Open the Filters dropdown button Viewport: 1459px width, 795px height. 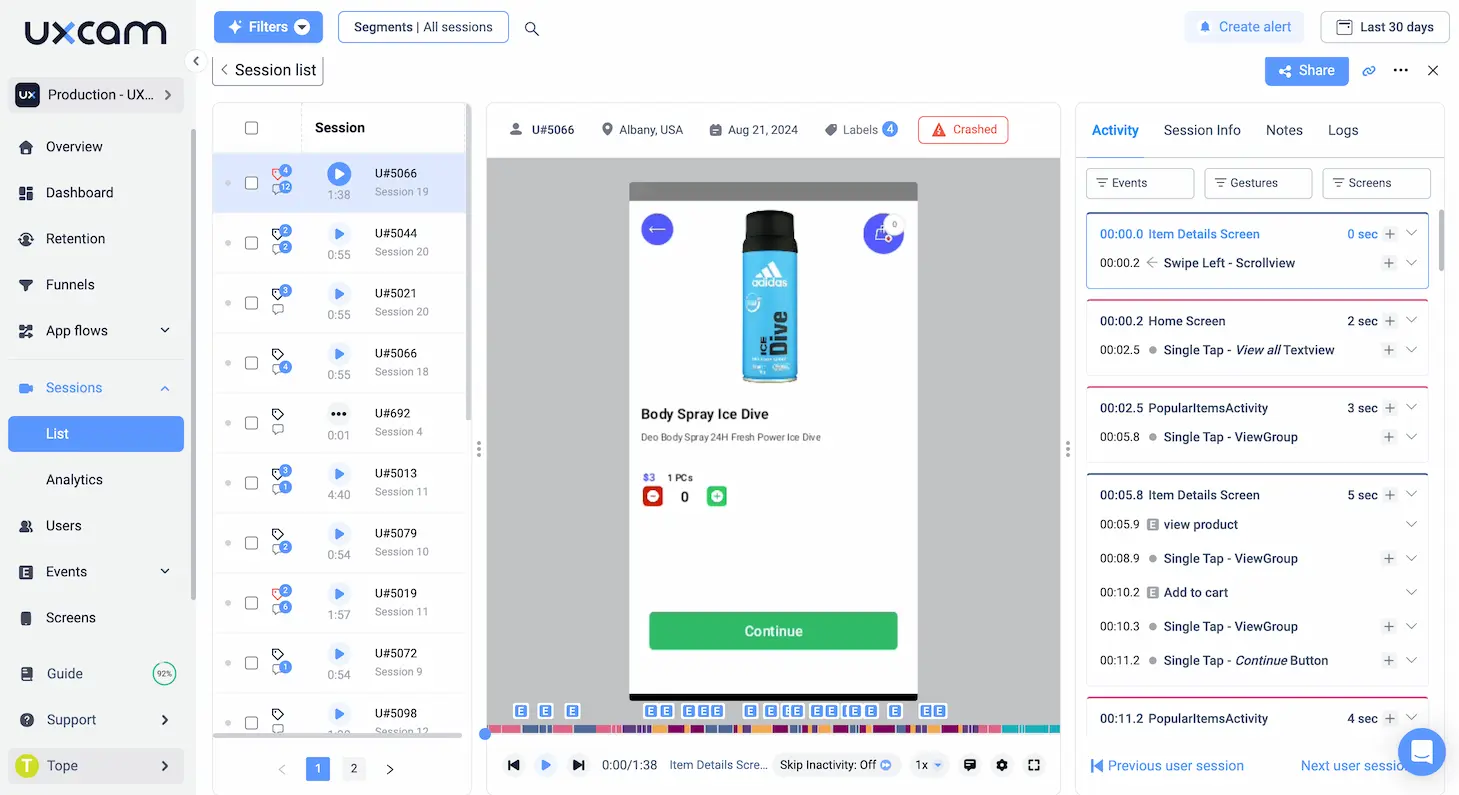(x=268, y=27)
